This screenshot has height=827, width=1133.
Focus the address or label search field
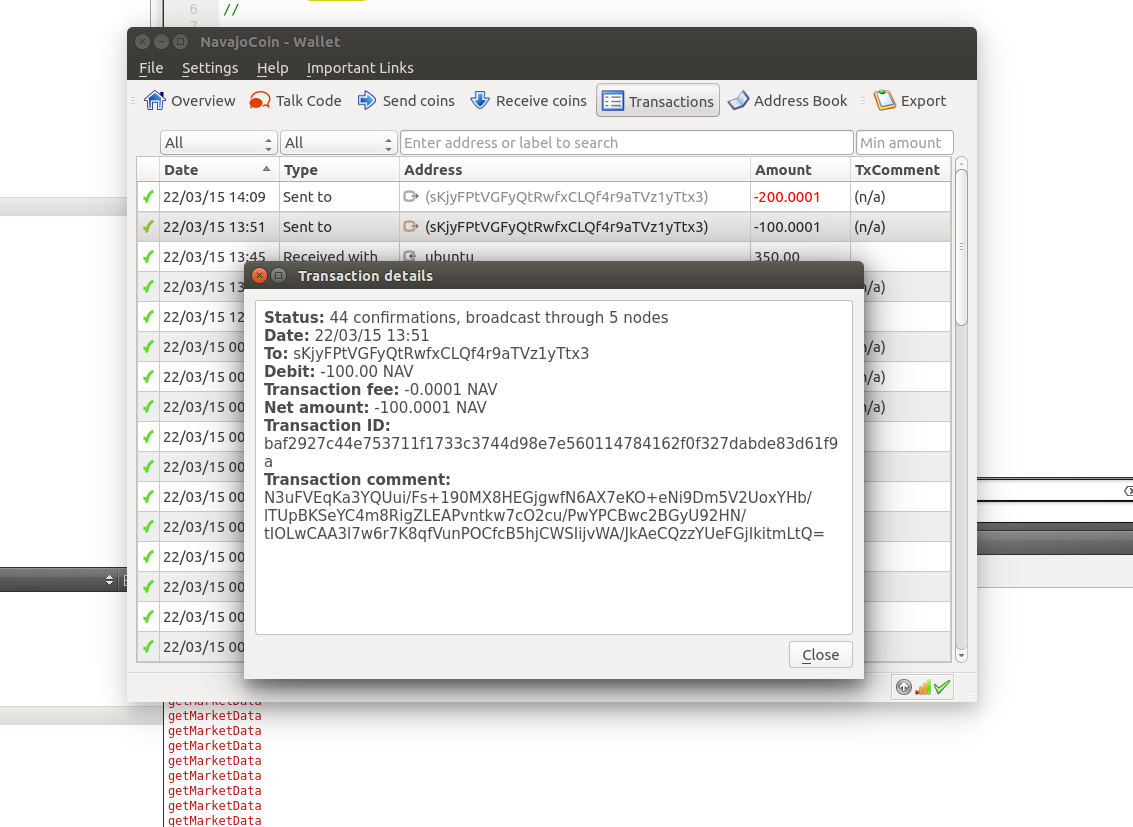point(626,143)
